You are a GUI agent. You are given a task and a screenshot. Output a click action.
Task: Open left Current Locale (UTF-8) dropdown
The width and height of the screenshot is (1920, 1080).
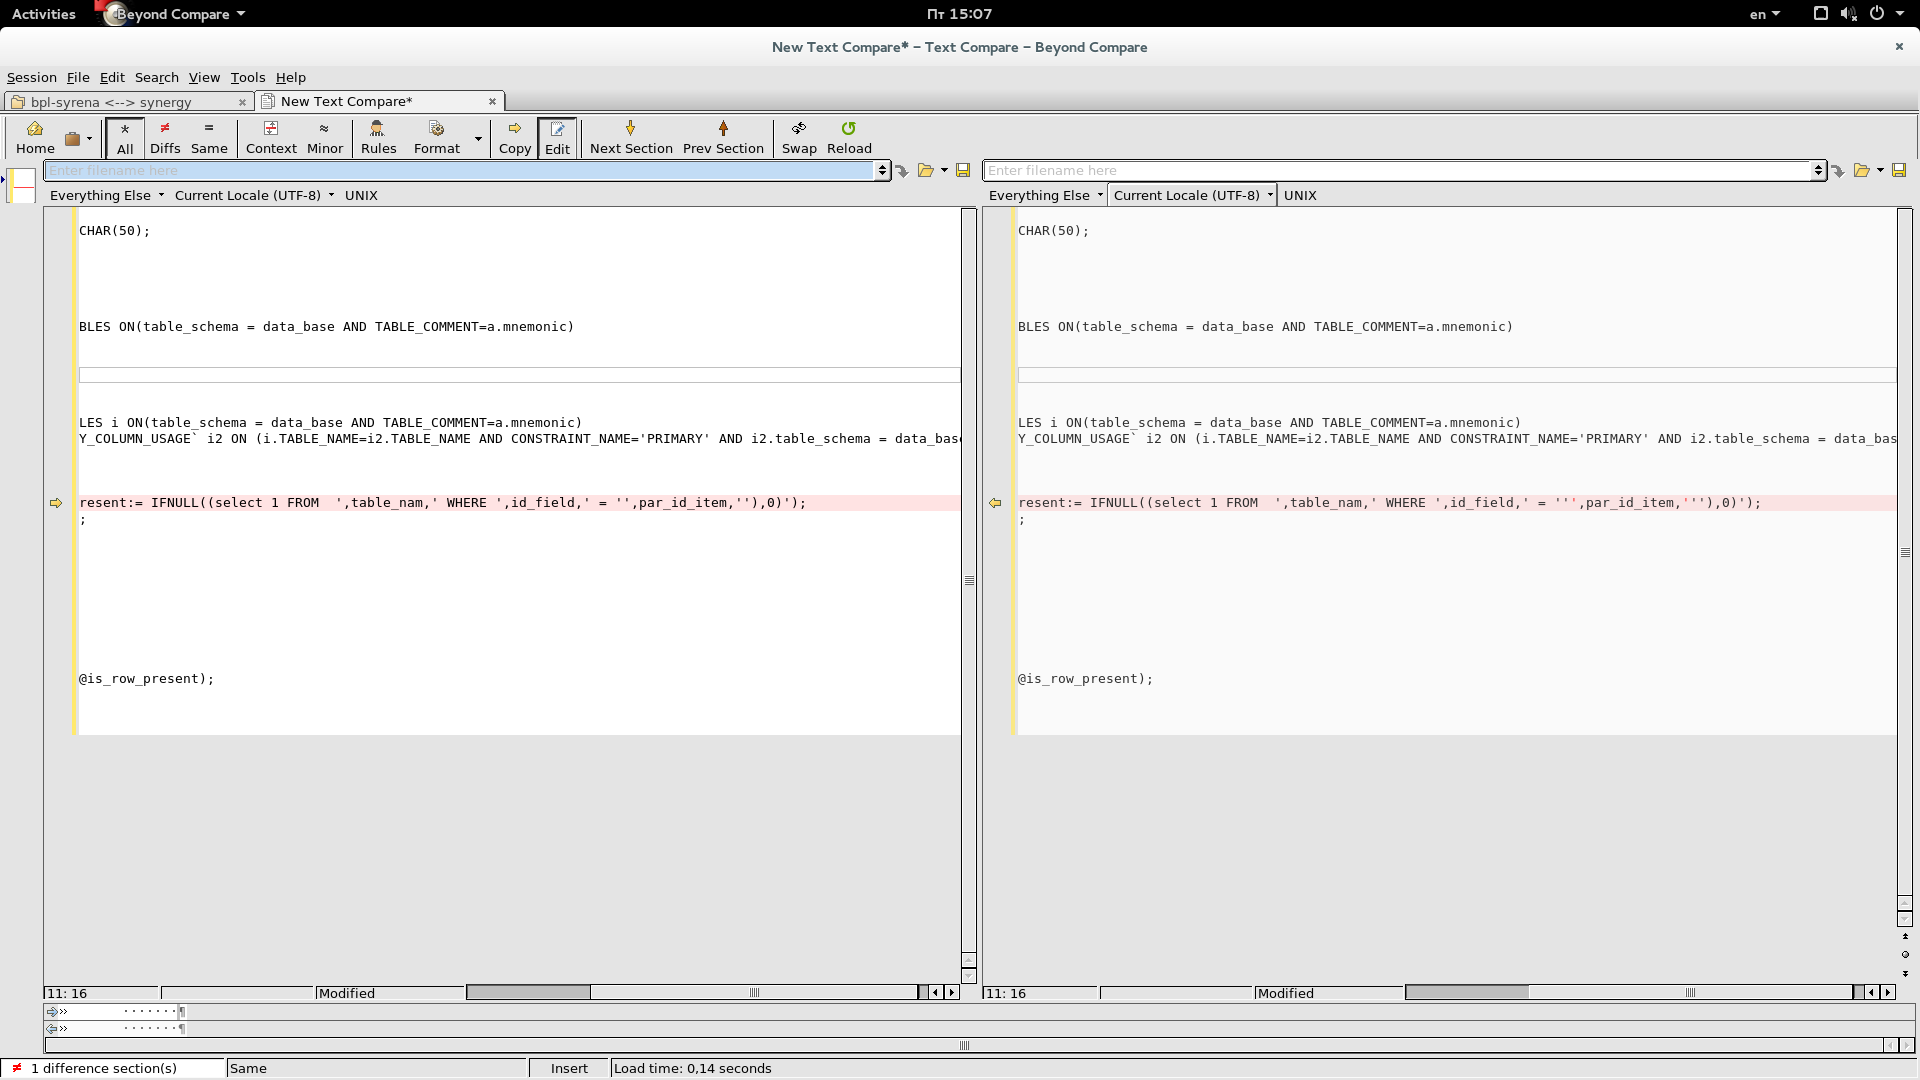(x=254, y=195)
